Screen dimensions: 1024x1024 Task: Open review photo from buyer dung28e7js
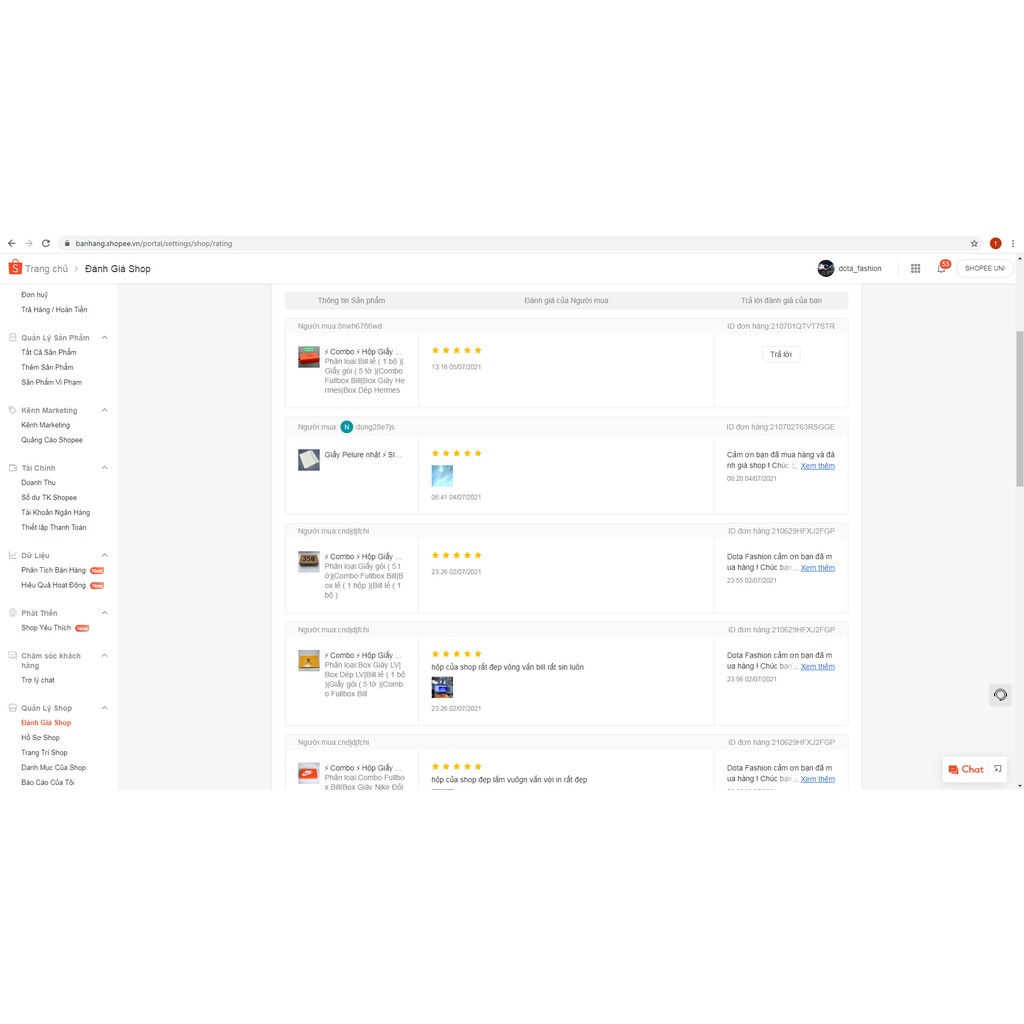click(442, 476)
